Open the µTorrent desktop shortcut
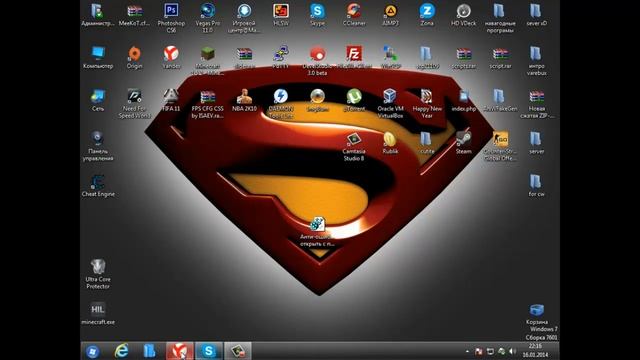Image resolution: width=640 pixels, height=360 pixels. [x=354, y=97]
